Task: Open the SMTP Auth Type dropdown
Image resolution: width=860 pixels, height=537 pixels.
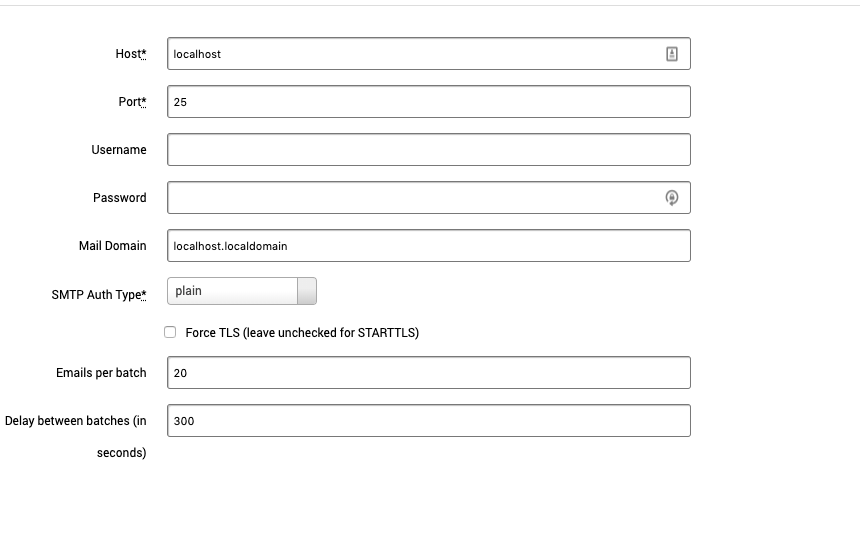Action: [x=242, y=291]
